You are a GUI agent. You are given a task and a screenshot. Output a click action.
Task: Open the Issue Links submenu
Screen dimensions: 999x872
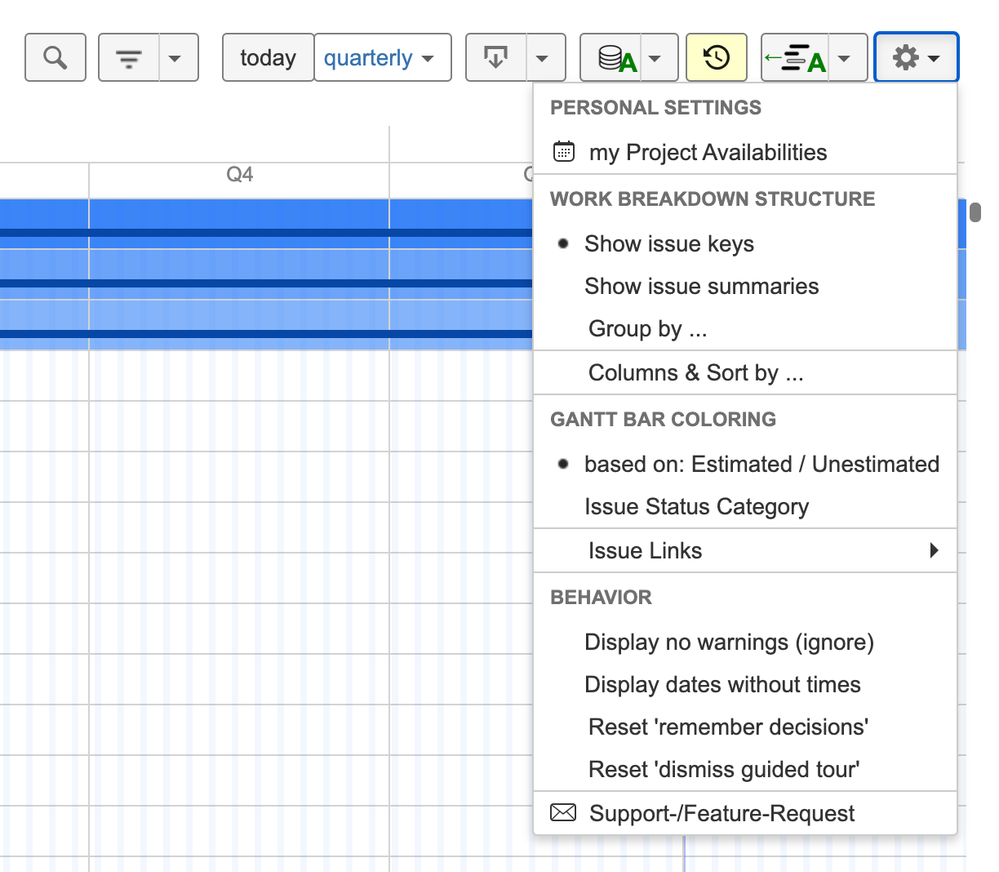tap(745, 550)
